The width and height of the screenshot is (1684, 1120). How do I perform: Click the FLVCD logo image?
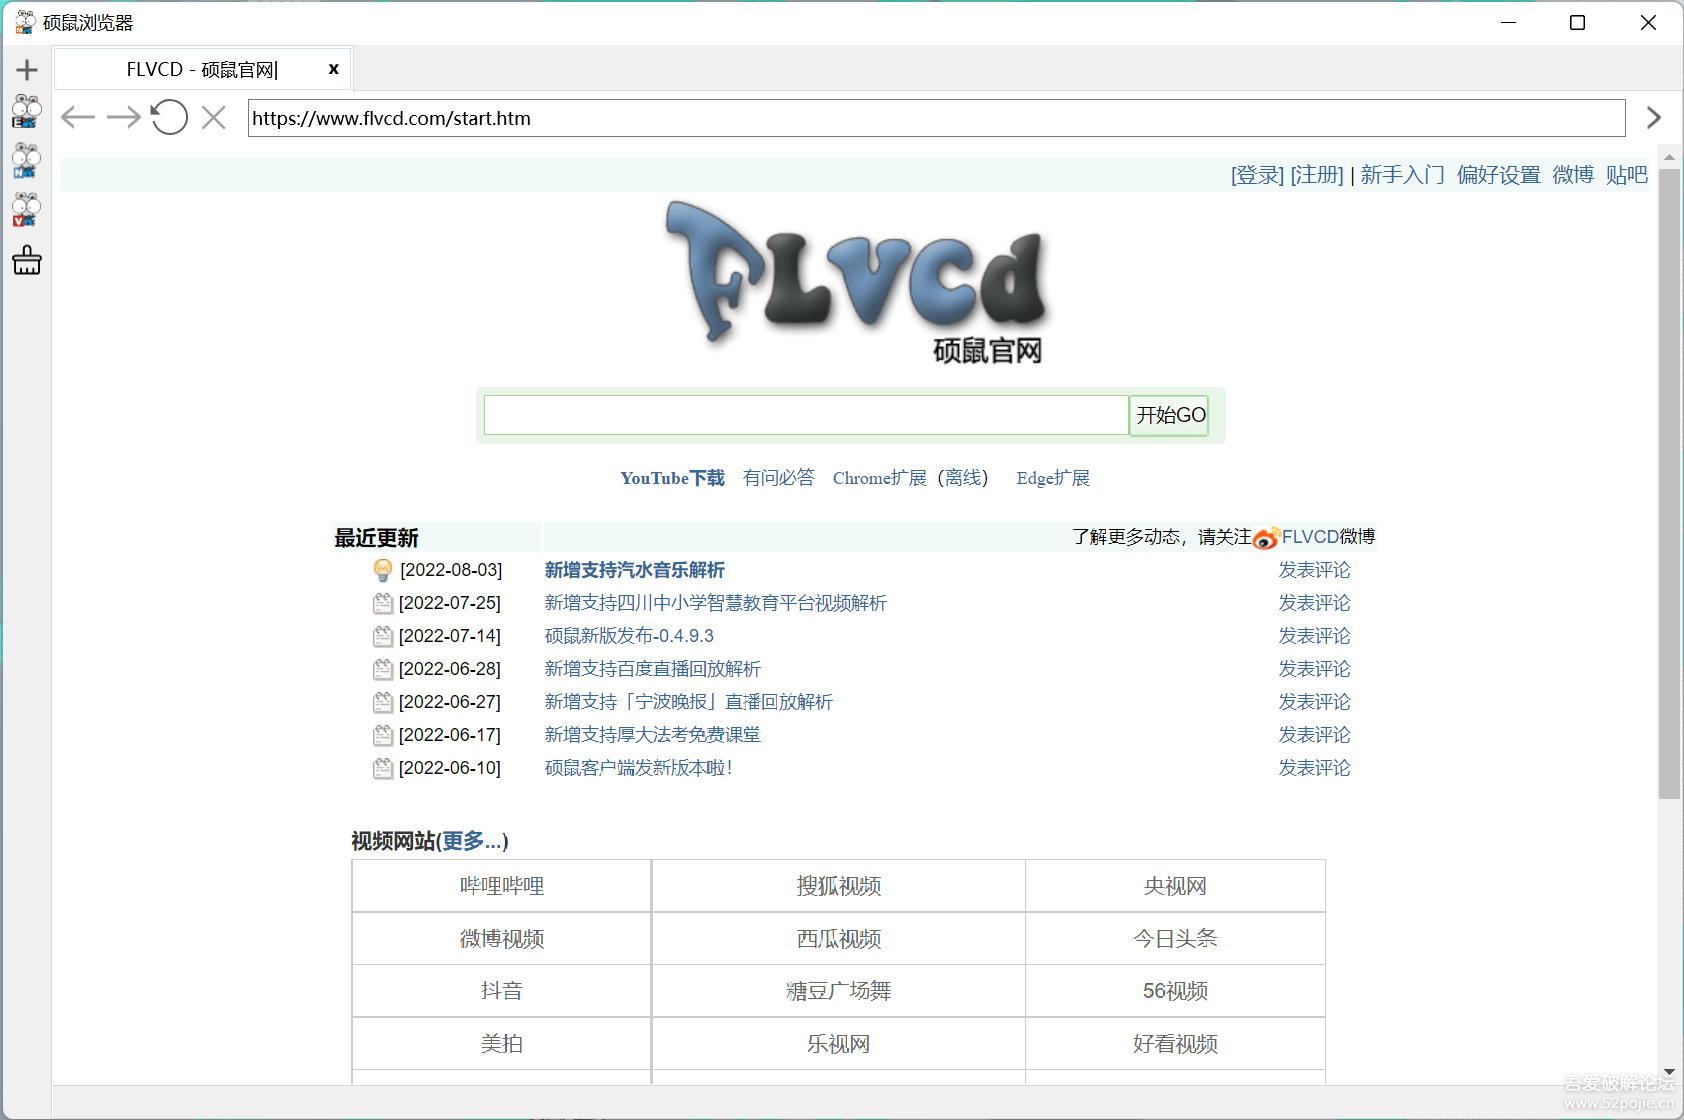click(x=858, y=282)
